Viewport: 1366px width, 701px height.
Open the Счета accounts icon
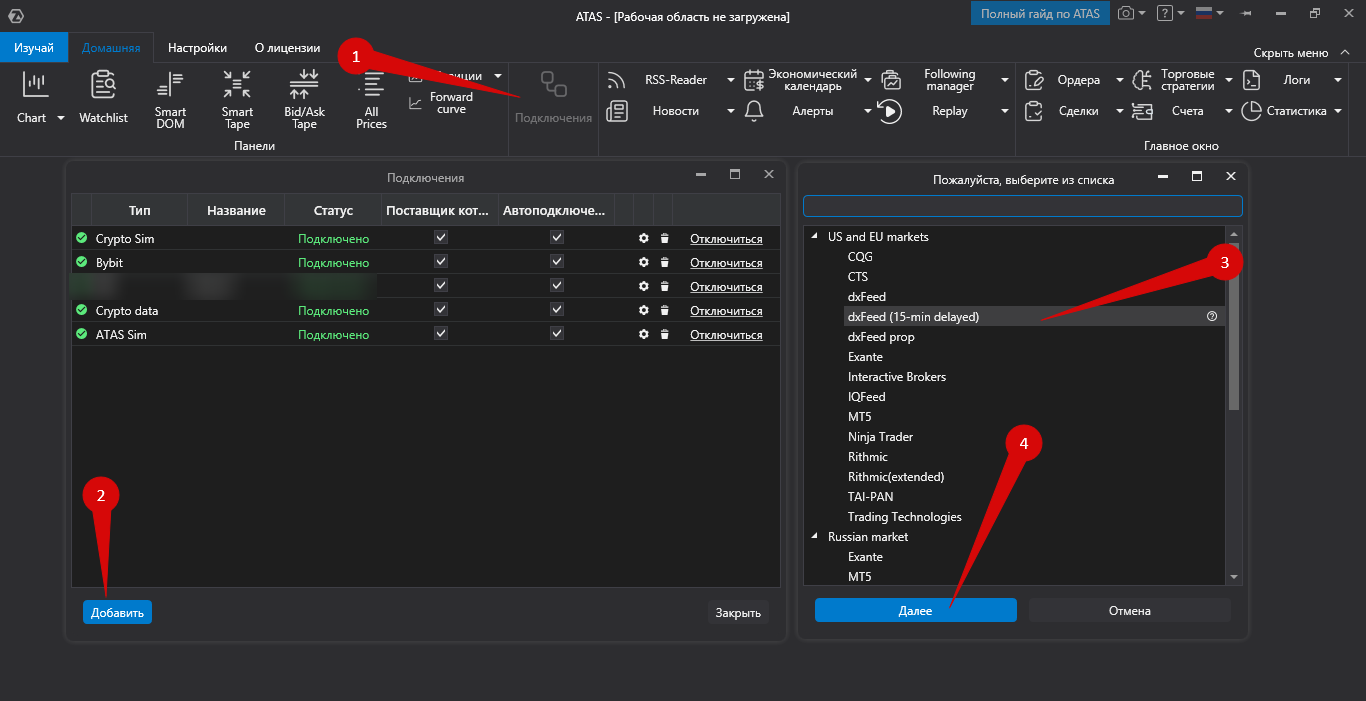click(1142, 111)
